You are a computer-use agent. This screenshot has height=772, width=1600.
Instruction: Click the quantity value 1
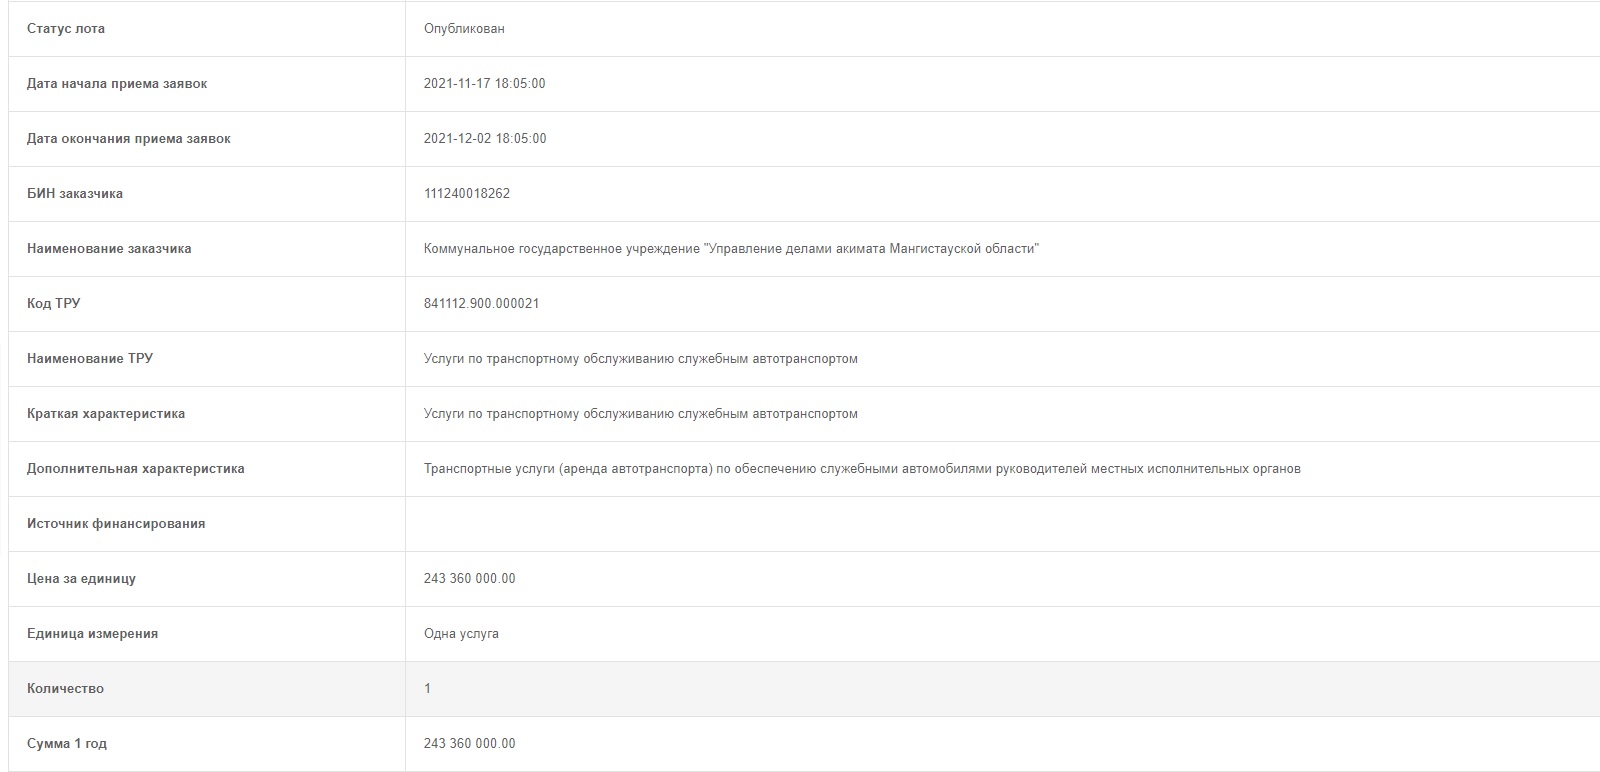[428, 689]
